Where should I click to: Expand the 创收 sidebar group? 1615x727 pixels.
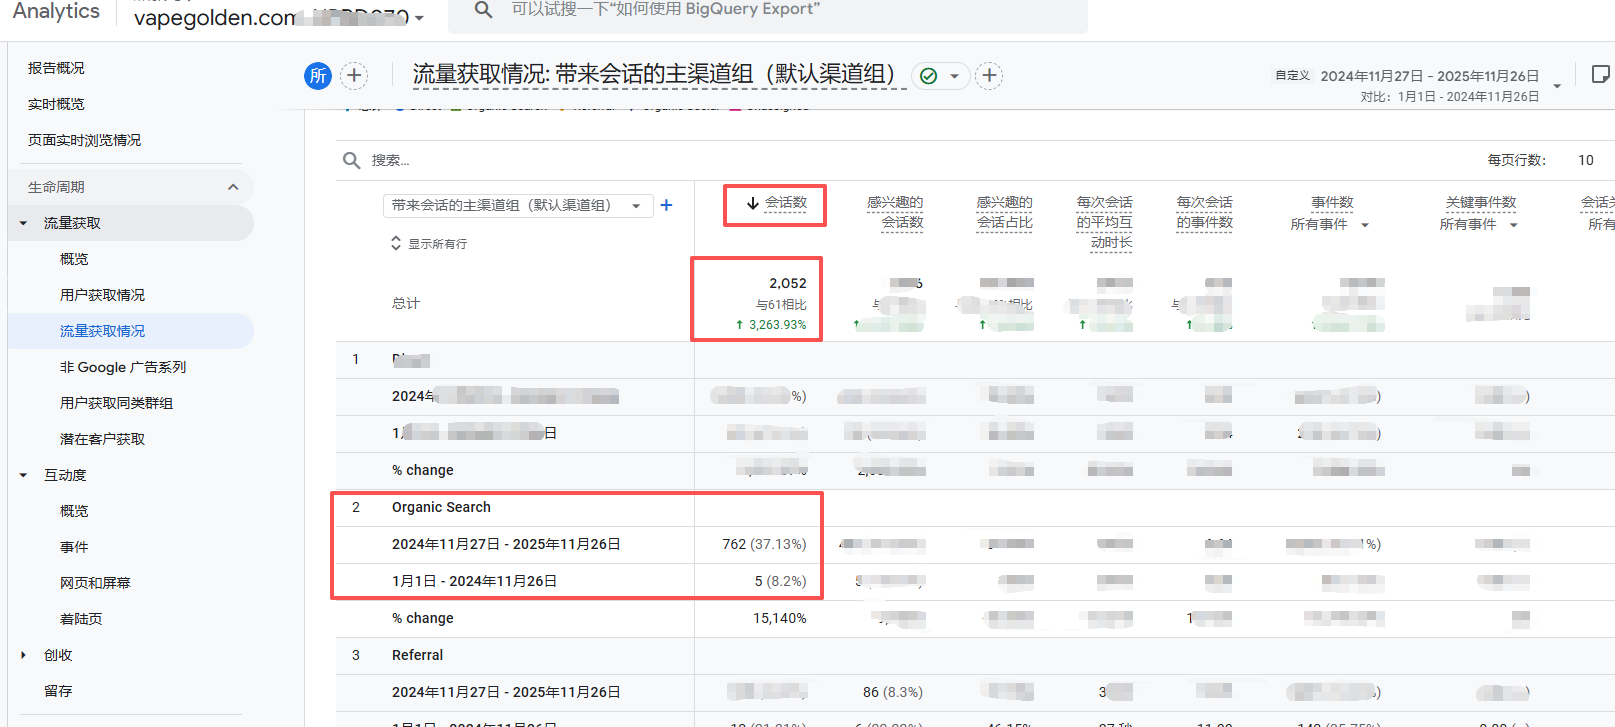point(24,655)
